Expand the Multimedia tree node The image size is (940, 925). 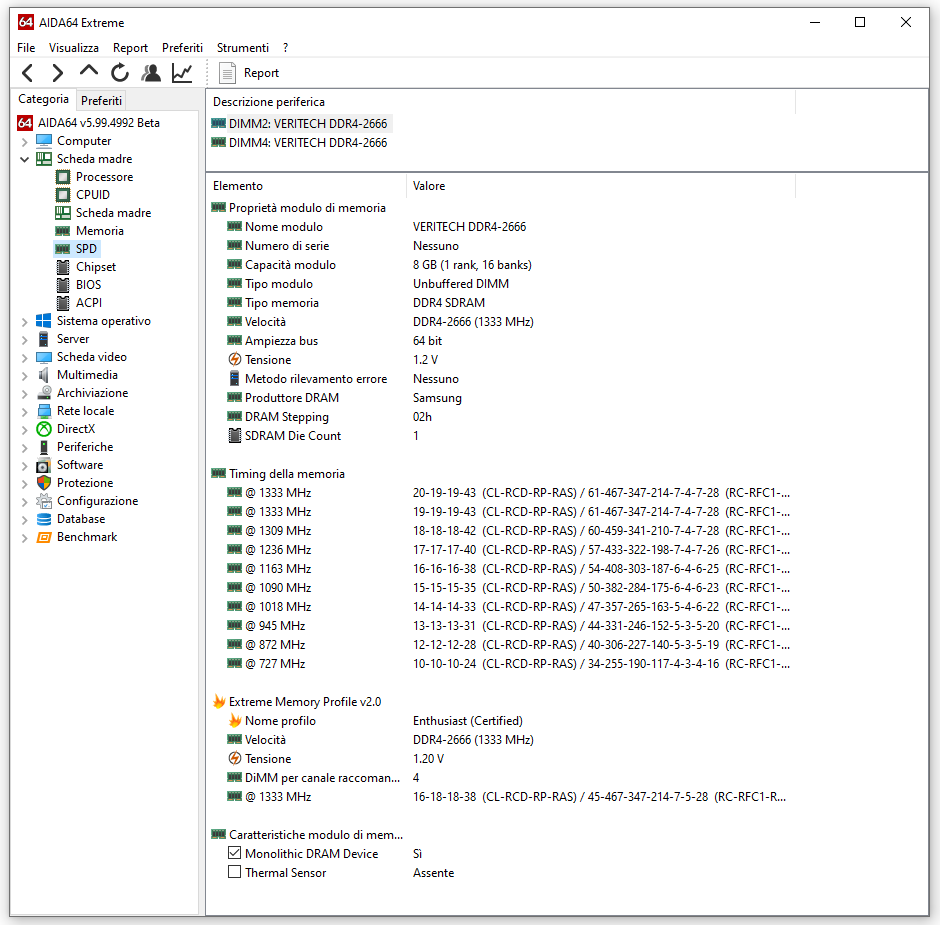click(x=25, y=376)
